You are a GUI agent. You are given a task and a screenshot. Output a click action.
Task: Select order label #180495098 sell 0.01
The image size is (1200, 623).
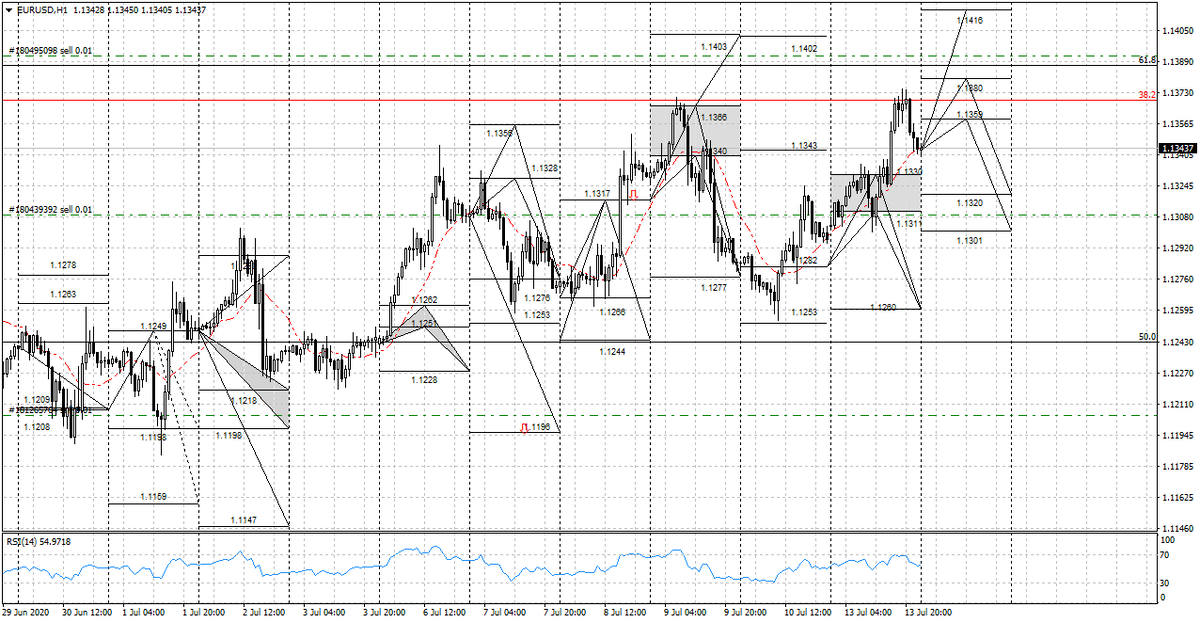coord(49,49)
